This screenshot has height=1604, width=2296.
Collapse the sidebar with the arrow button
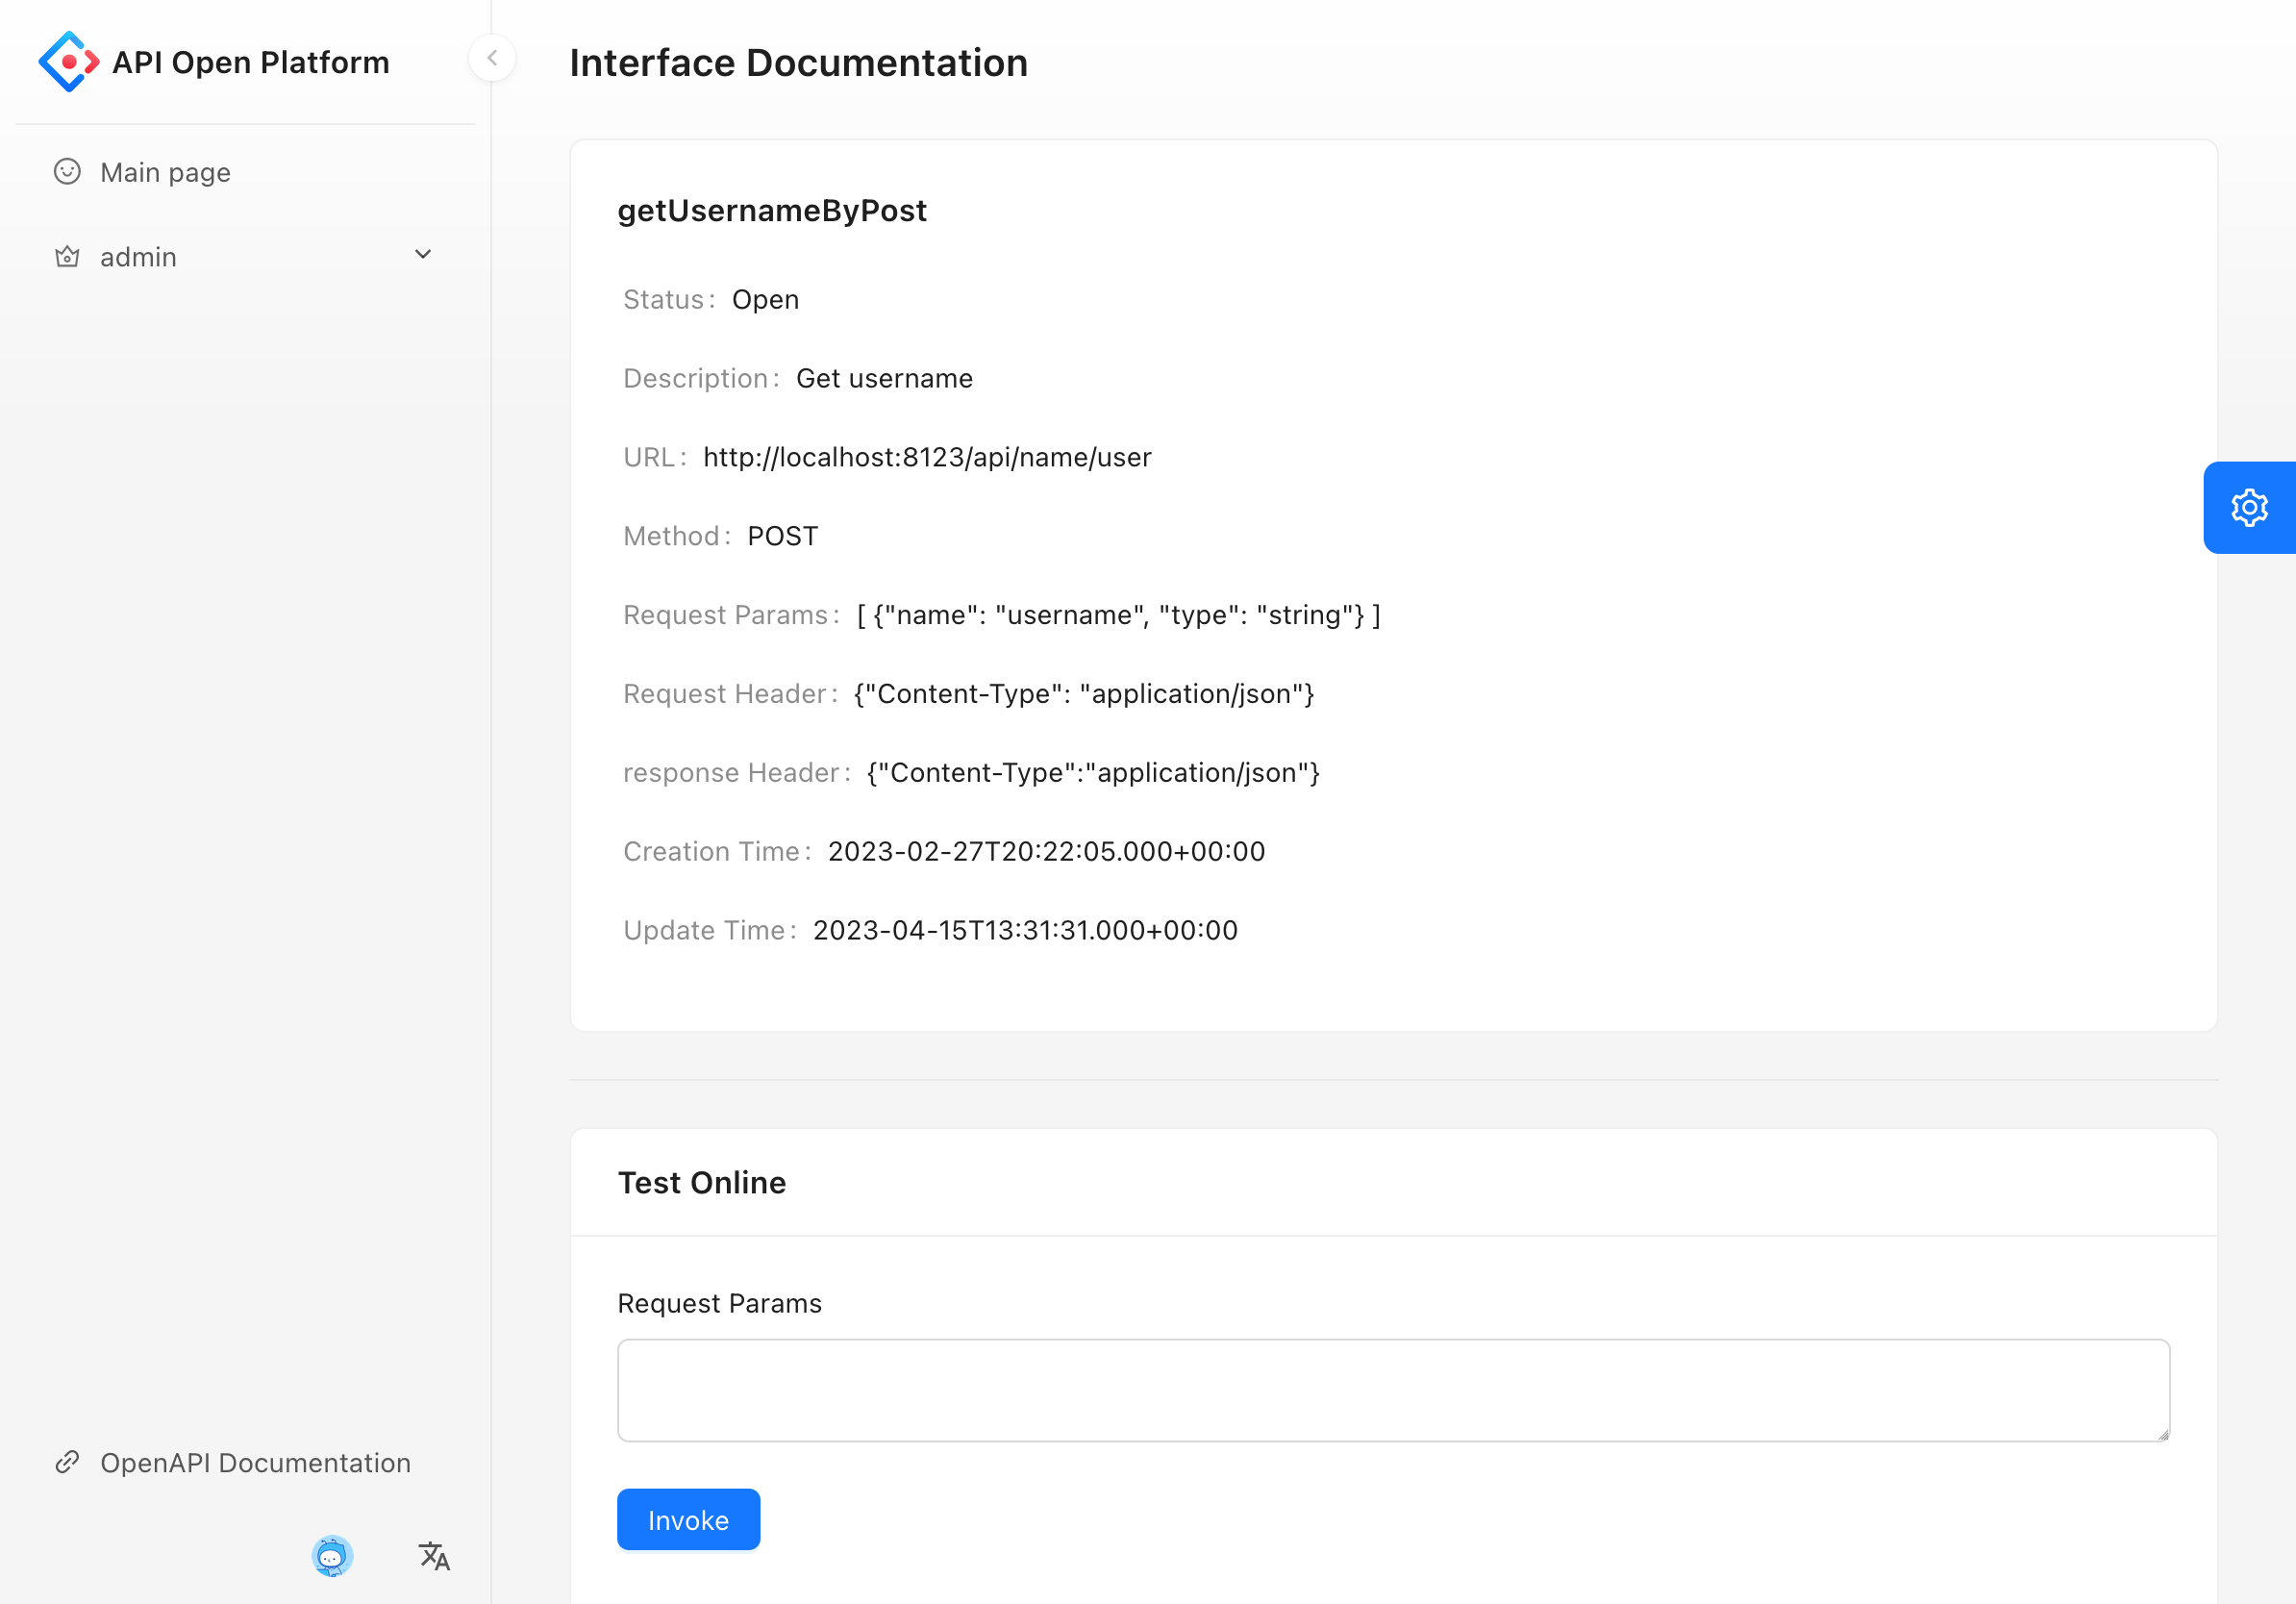492,58
